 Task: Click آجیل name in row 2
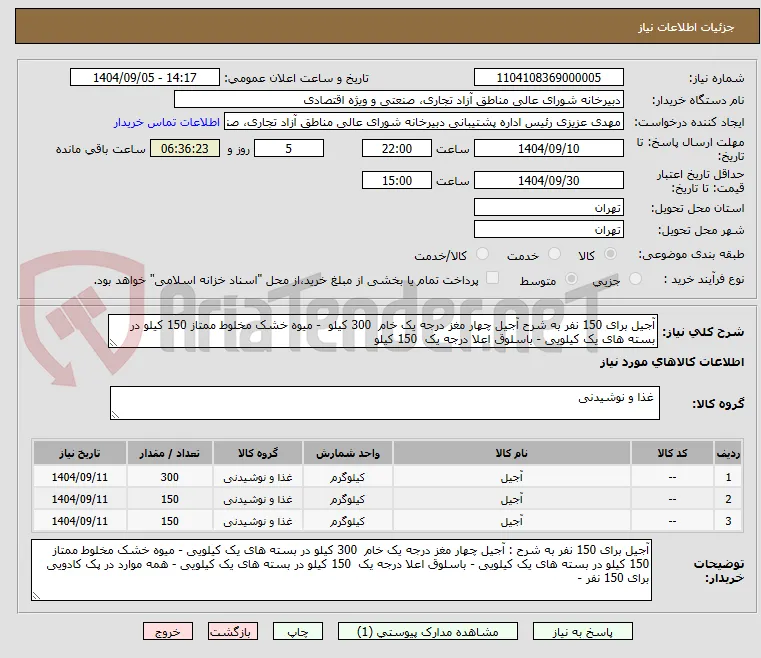coord(512,499)
